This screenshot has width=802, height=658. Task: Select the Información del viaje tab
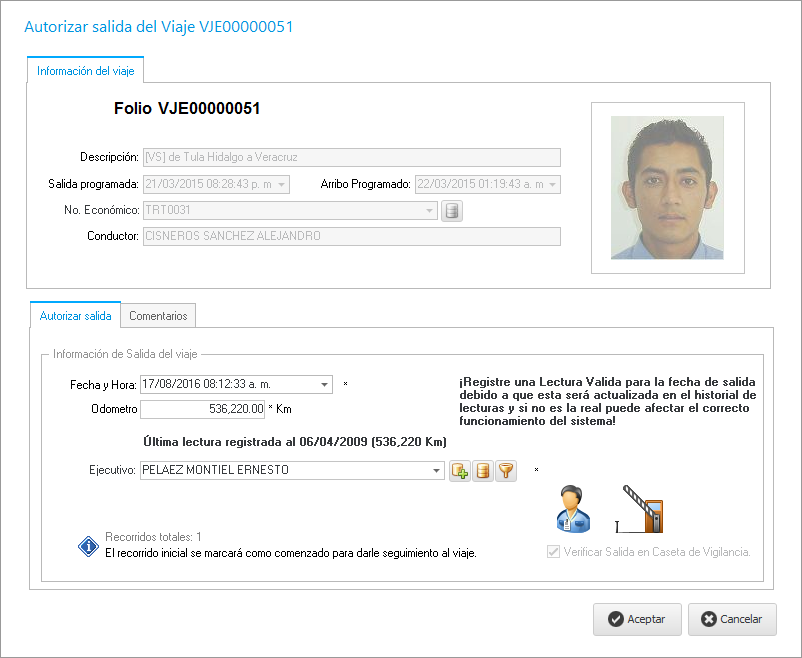tap(85, 71)
